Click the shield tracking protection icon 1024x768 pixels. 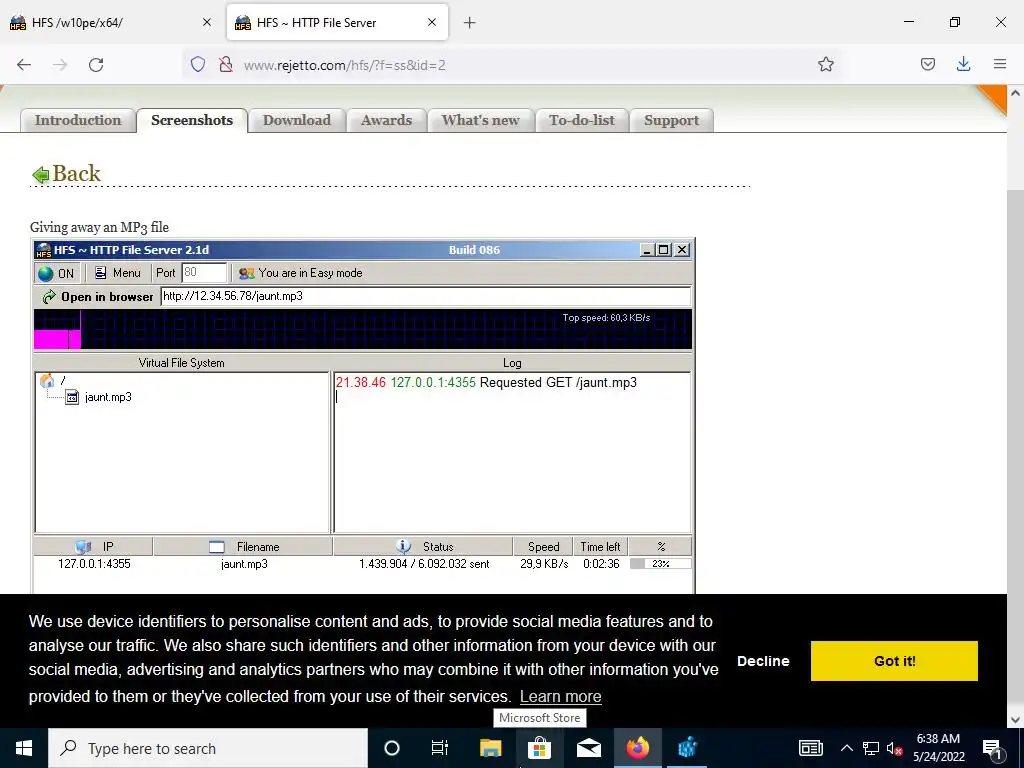click(x=198, y=64)
